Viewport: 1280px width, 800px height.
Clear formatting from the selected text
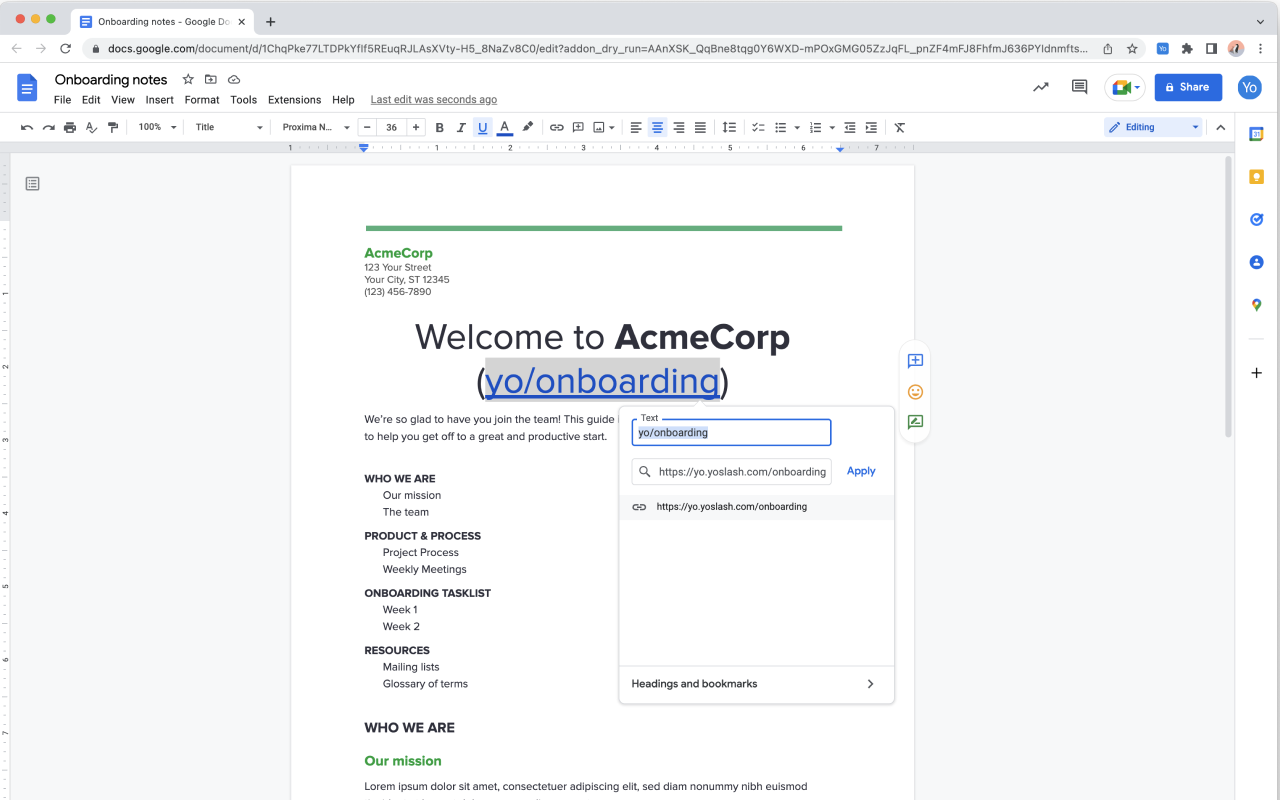[900, 127]
